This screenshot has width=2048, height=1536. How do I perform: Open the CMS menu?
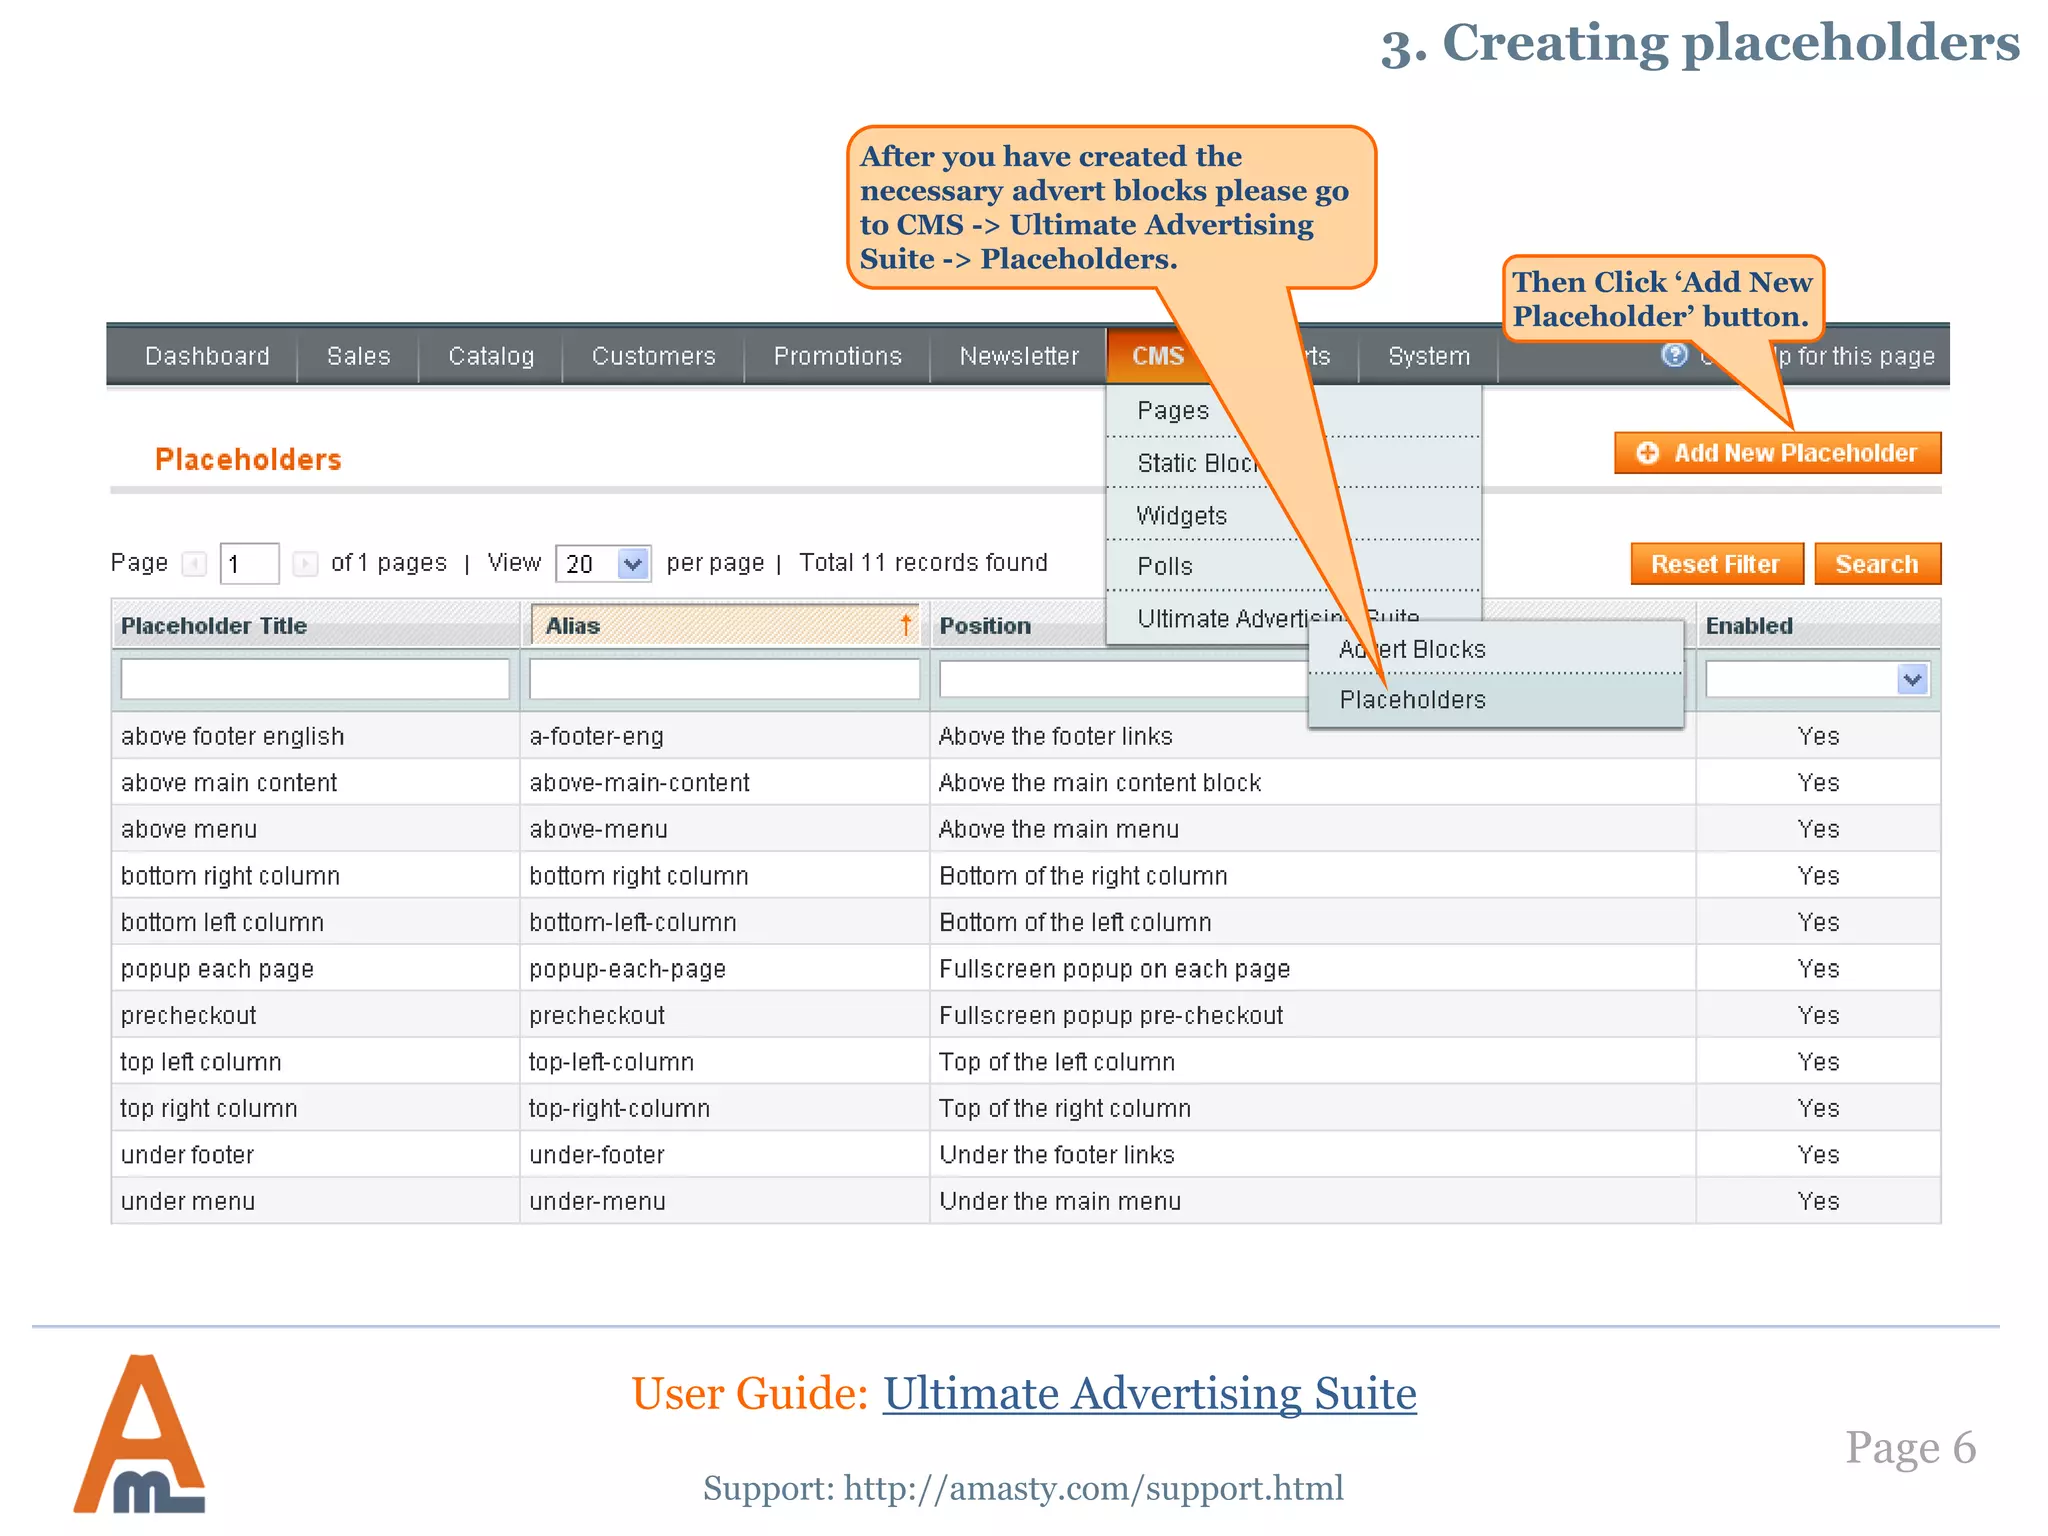(x=1157, y=356)
